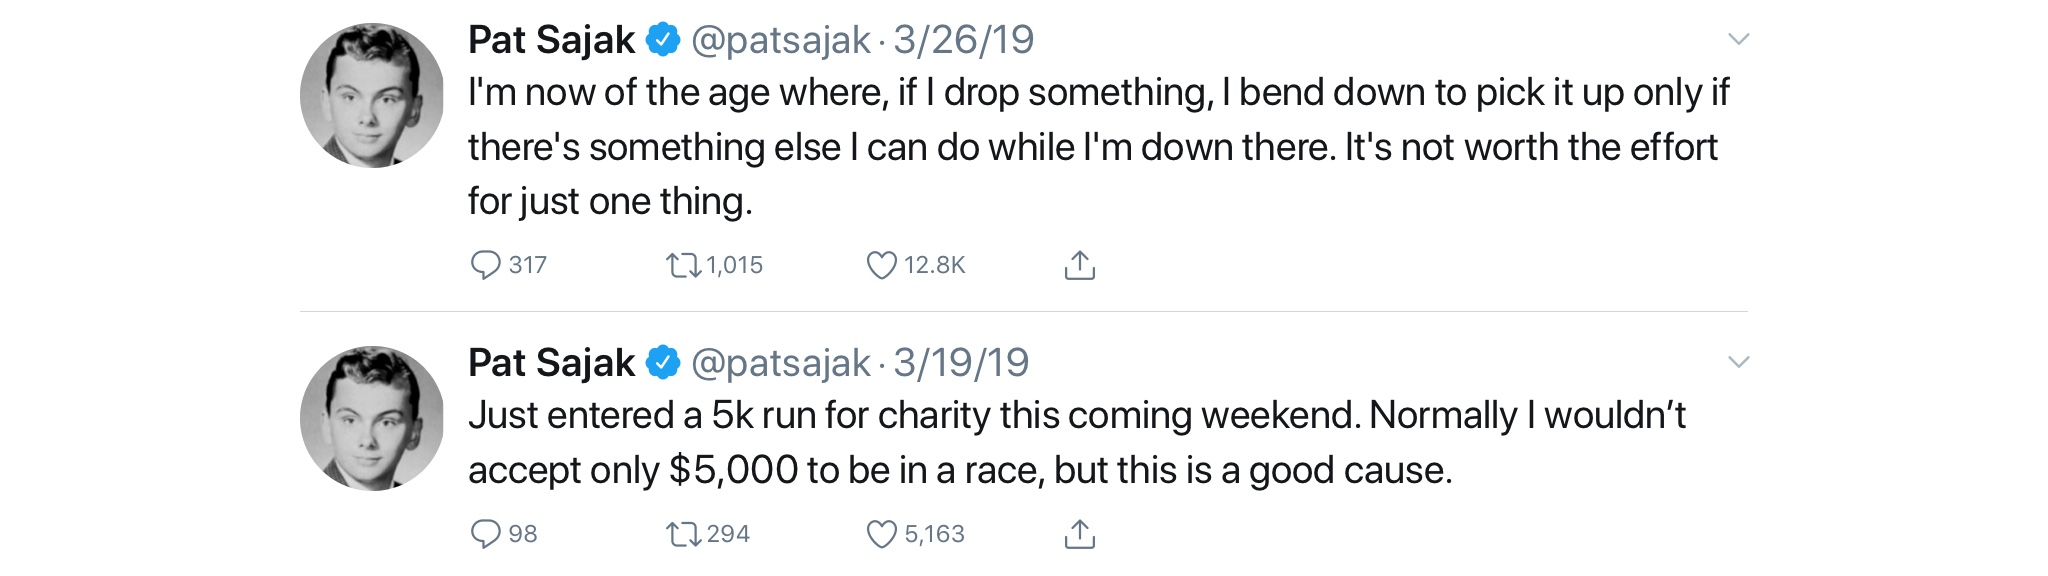Open profile photo on the first tweet
Image resolution: width=2048 pixels, height=576 pixels.
pyautogui.click(x=372, y=96)
